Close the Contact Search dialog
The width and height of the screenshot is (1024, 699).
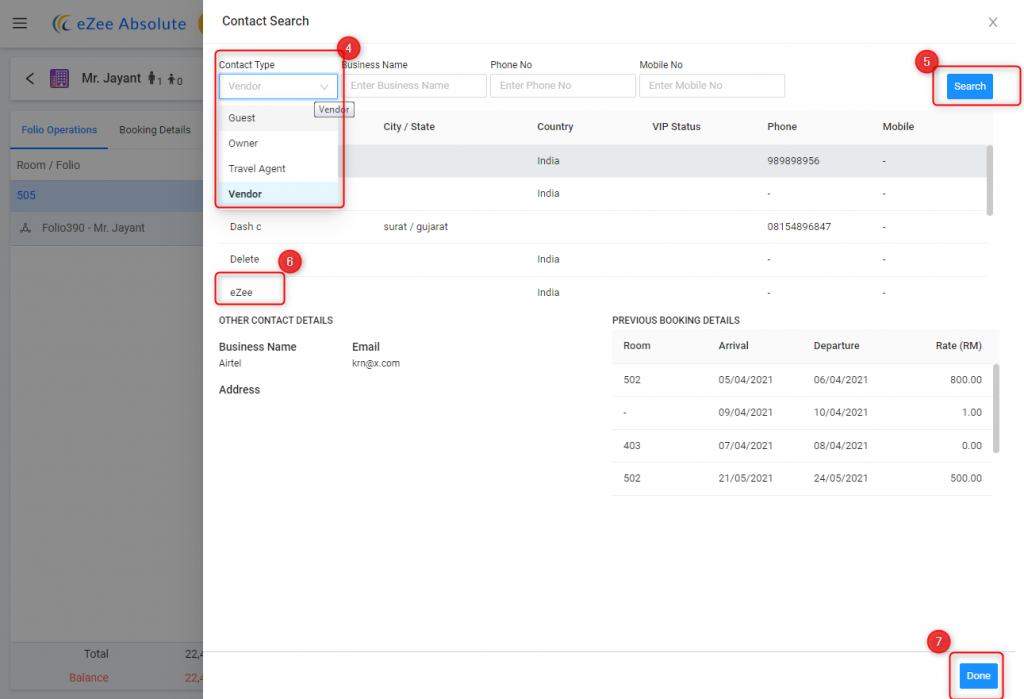click(993, 22)
